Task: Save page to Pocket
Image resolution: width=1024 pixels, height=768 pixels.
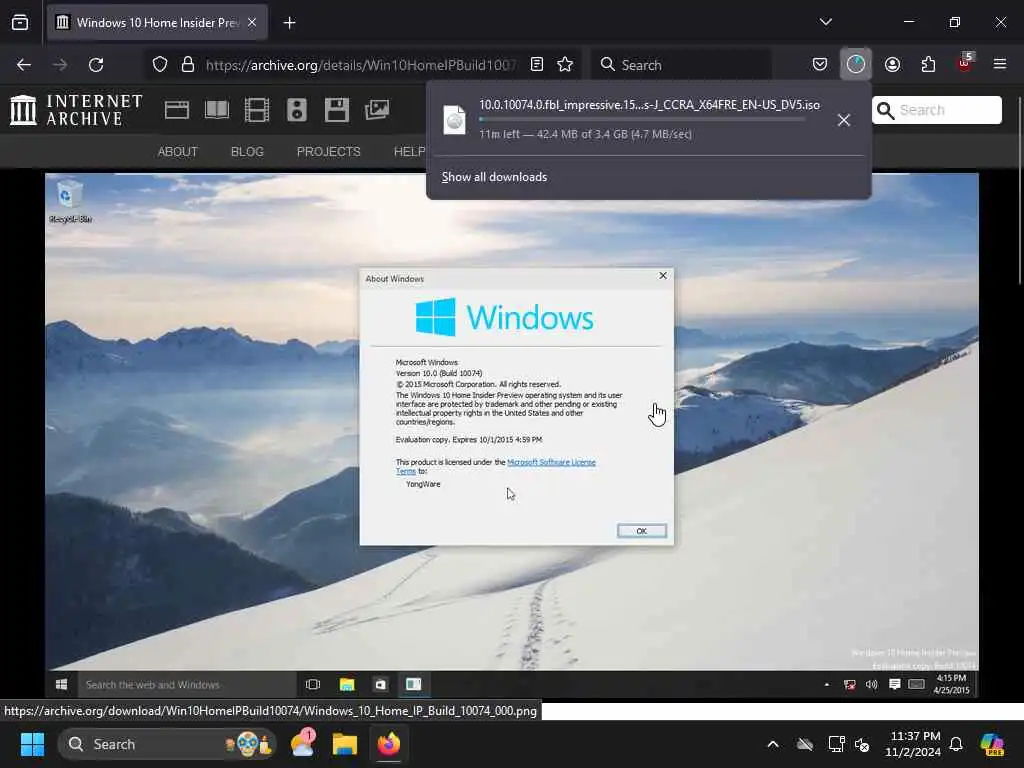Action: coord(820,64)
